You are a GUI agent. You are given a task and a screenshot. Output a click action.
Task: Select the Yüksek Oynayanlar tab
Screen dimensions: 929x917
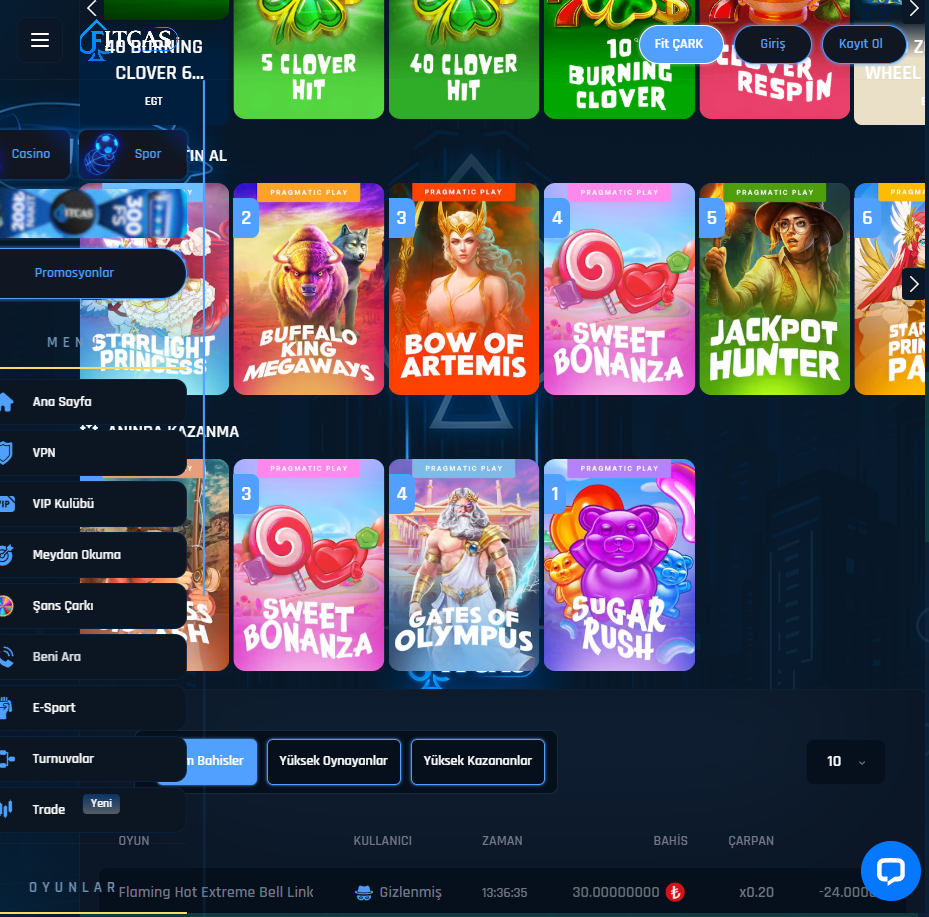(x=334, y=761)
